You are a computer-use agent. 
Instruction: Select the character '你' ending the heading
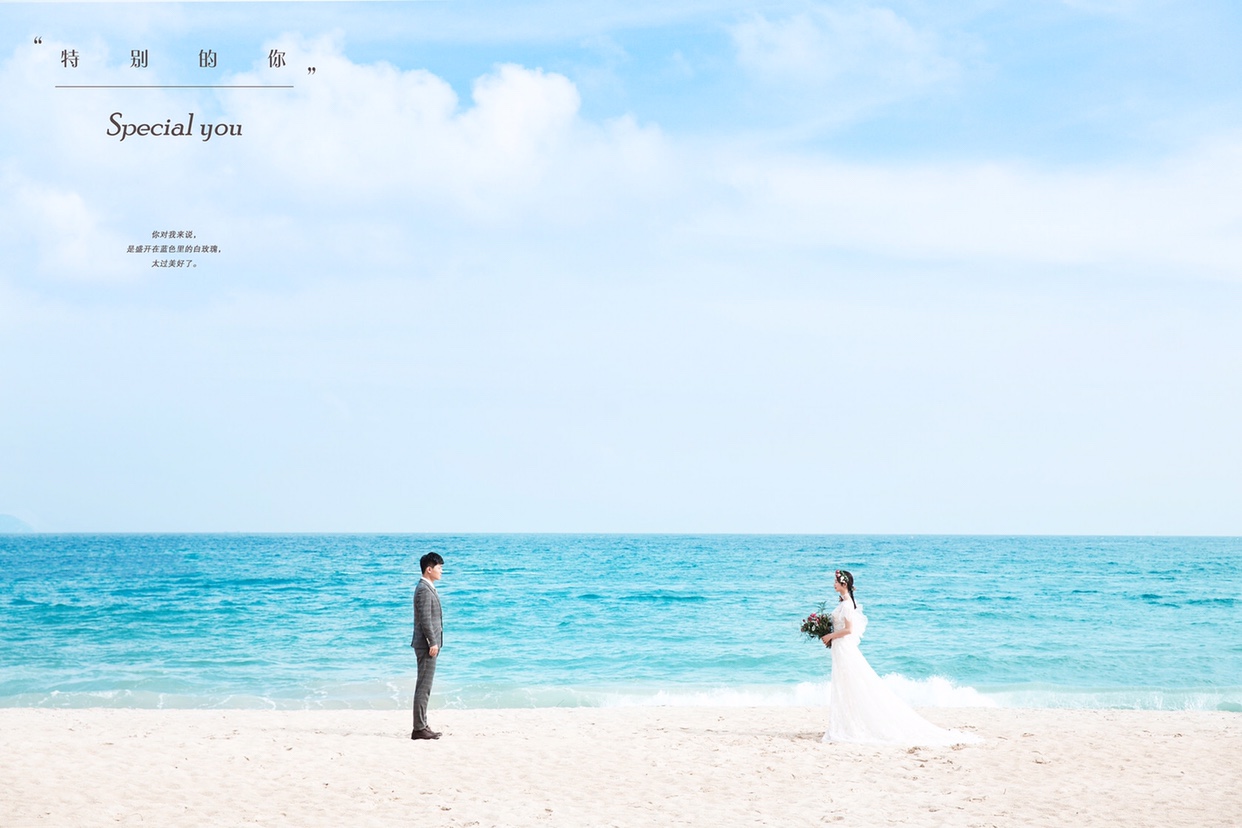277,59
